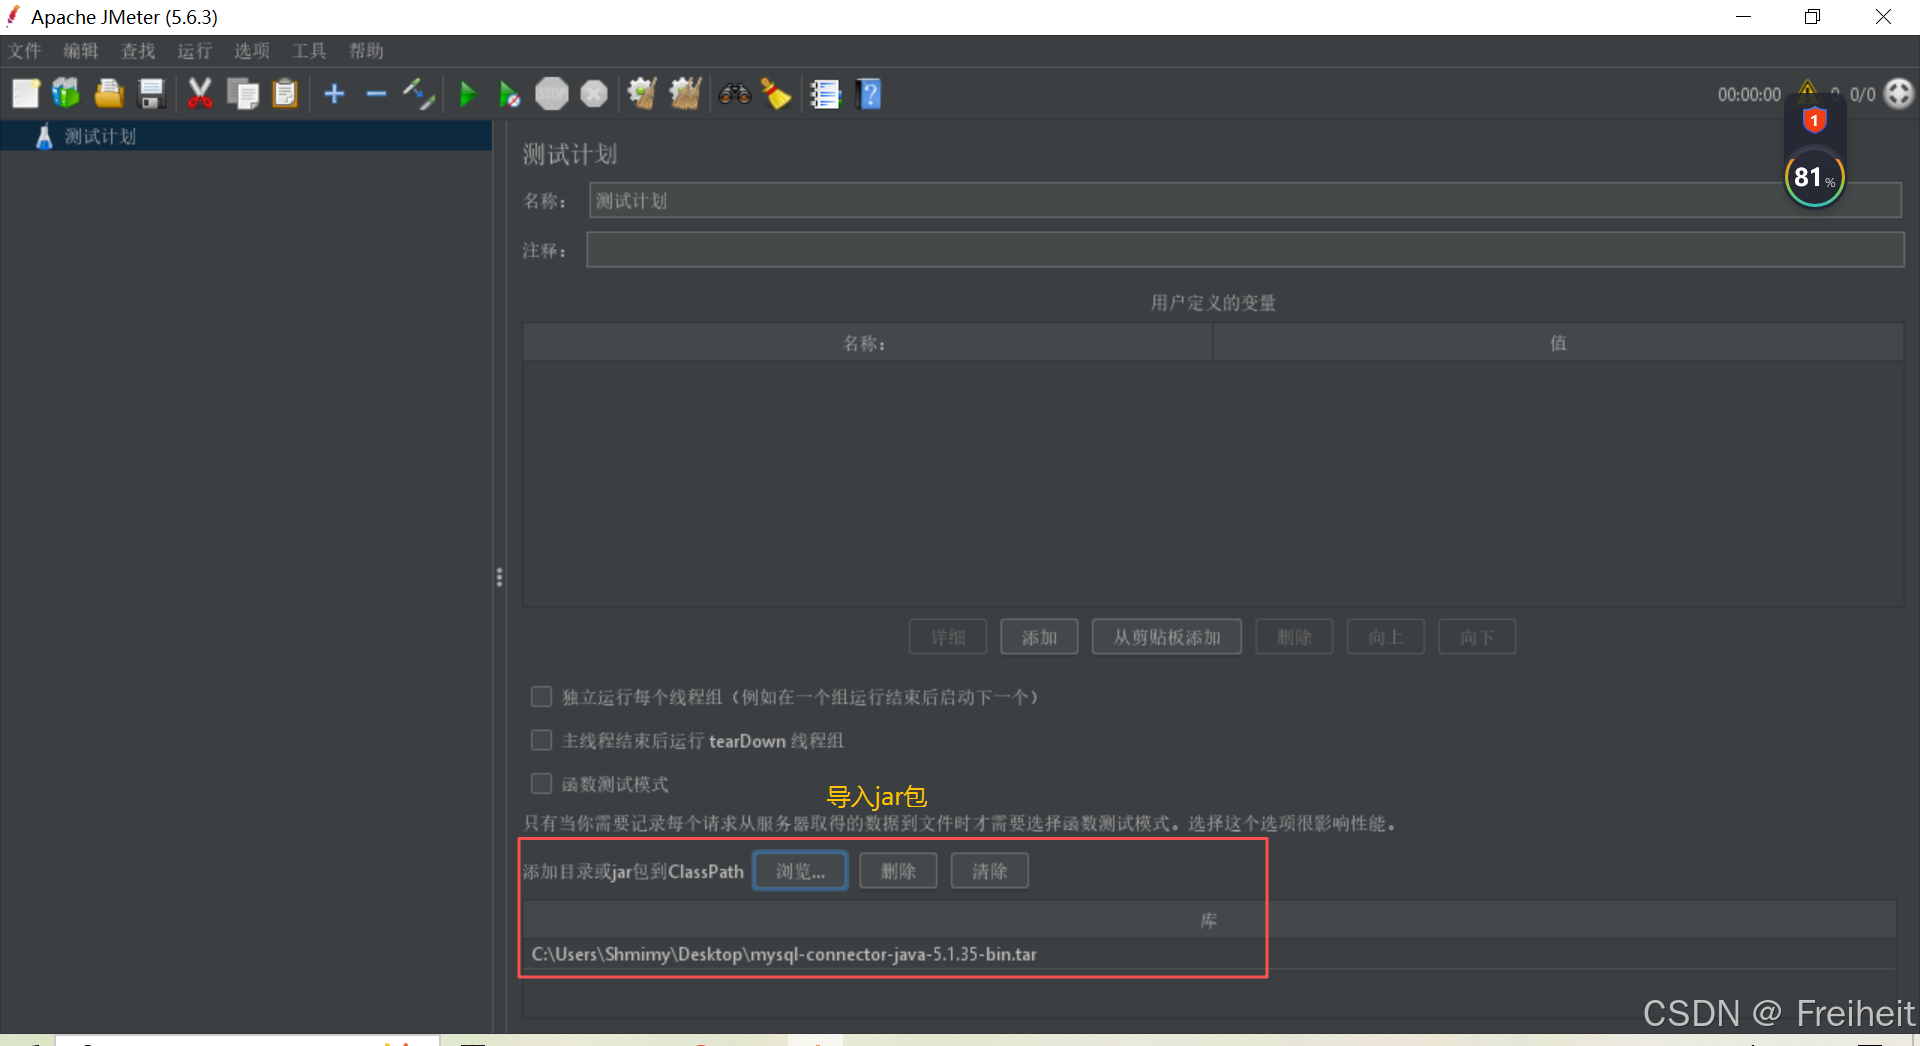This screenshot has height=1046, width=1920.
Task: Click the Copy icon in toolbar
Action: coord(242,94)
